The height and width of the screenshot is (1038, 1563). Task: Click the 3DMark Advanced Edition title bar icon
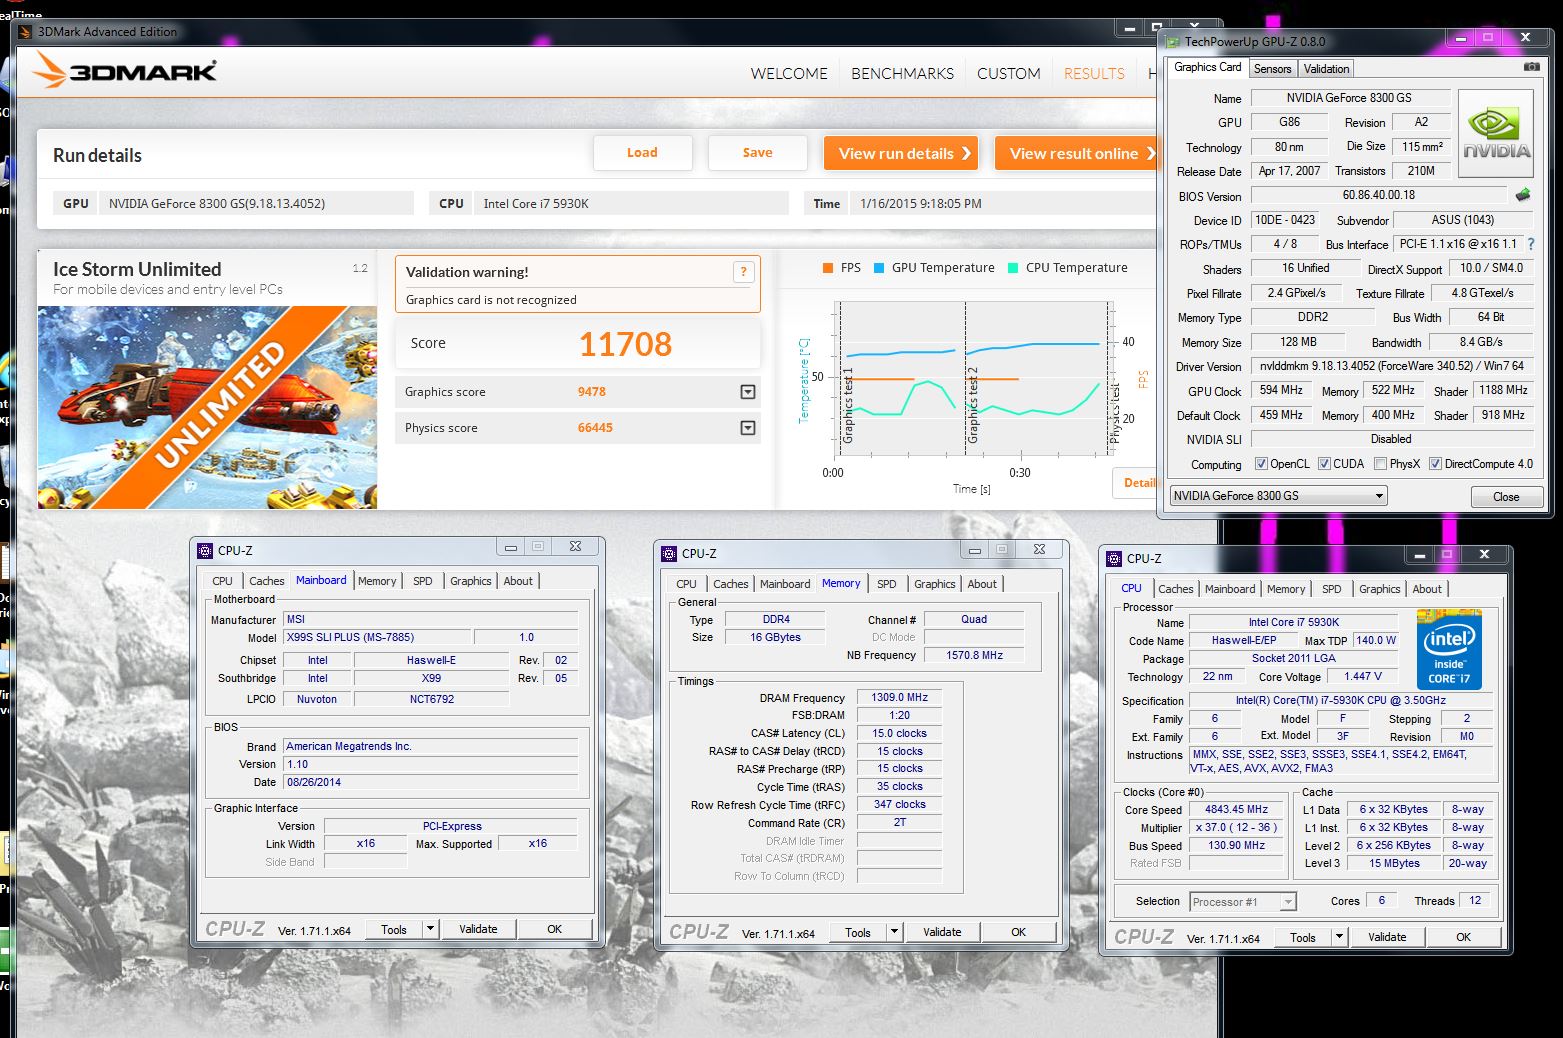pyautogui.click(x=25, y=32)
